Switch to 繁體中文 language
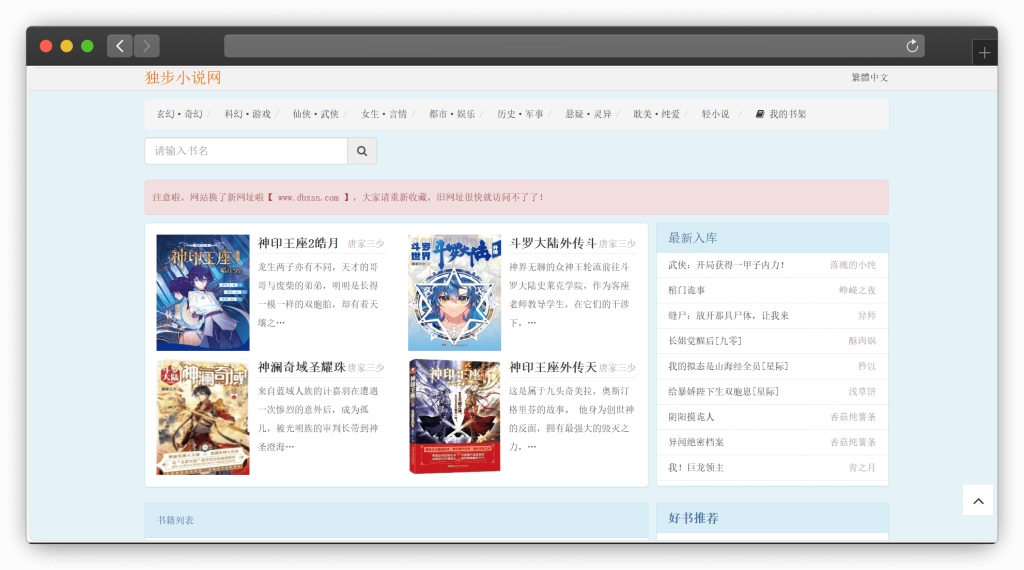 [x=869, y=77]
